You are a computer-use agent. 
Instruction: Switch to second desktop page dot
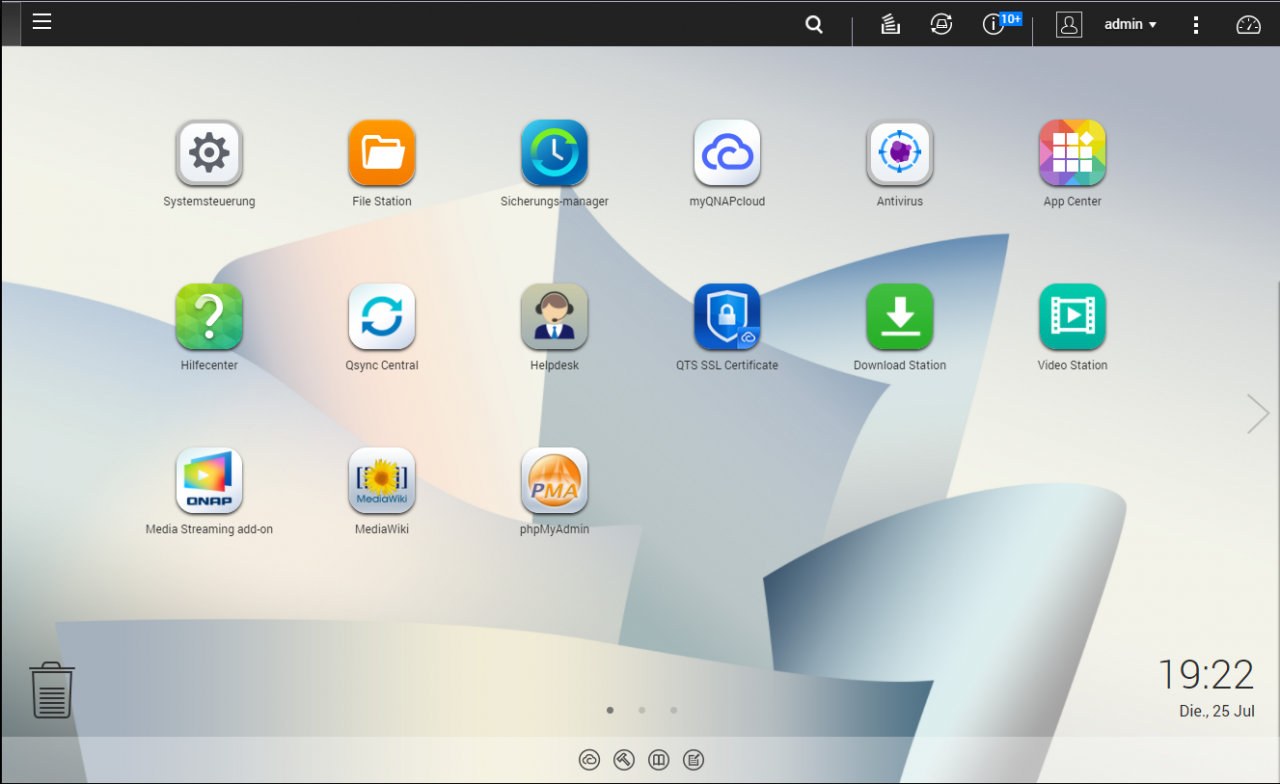[642, 711]
